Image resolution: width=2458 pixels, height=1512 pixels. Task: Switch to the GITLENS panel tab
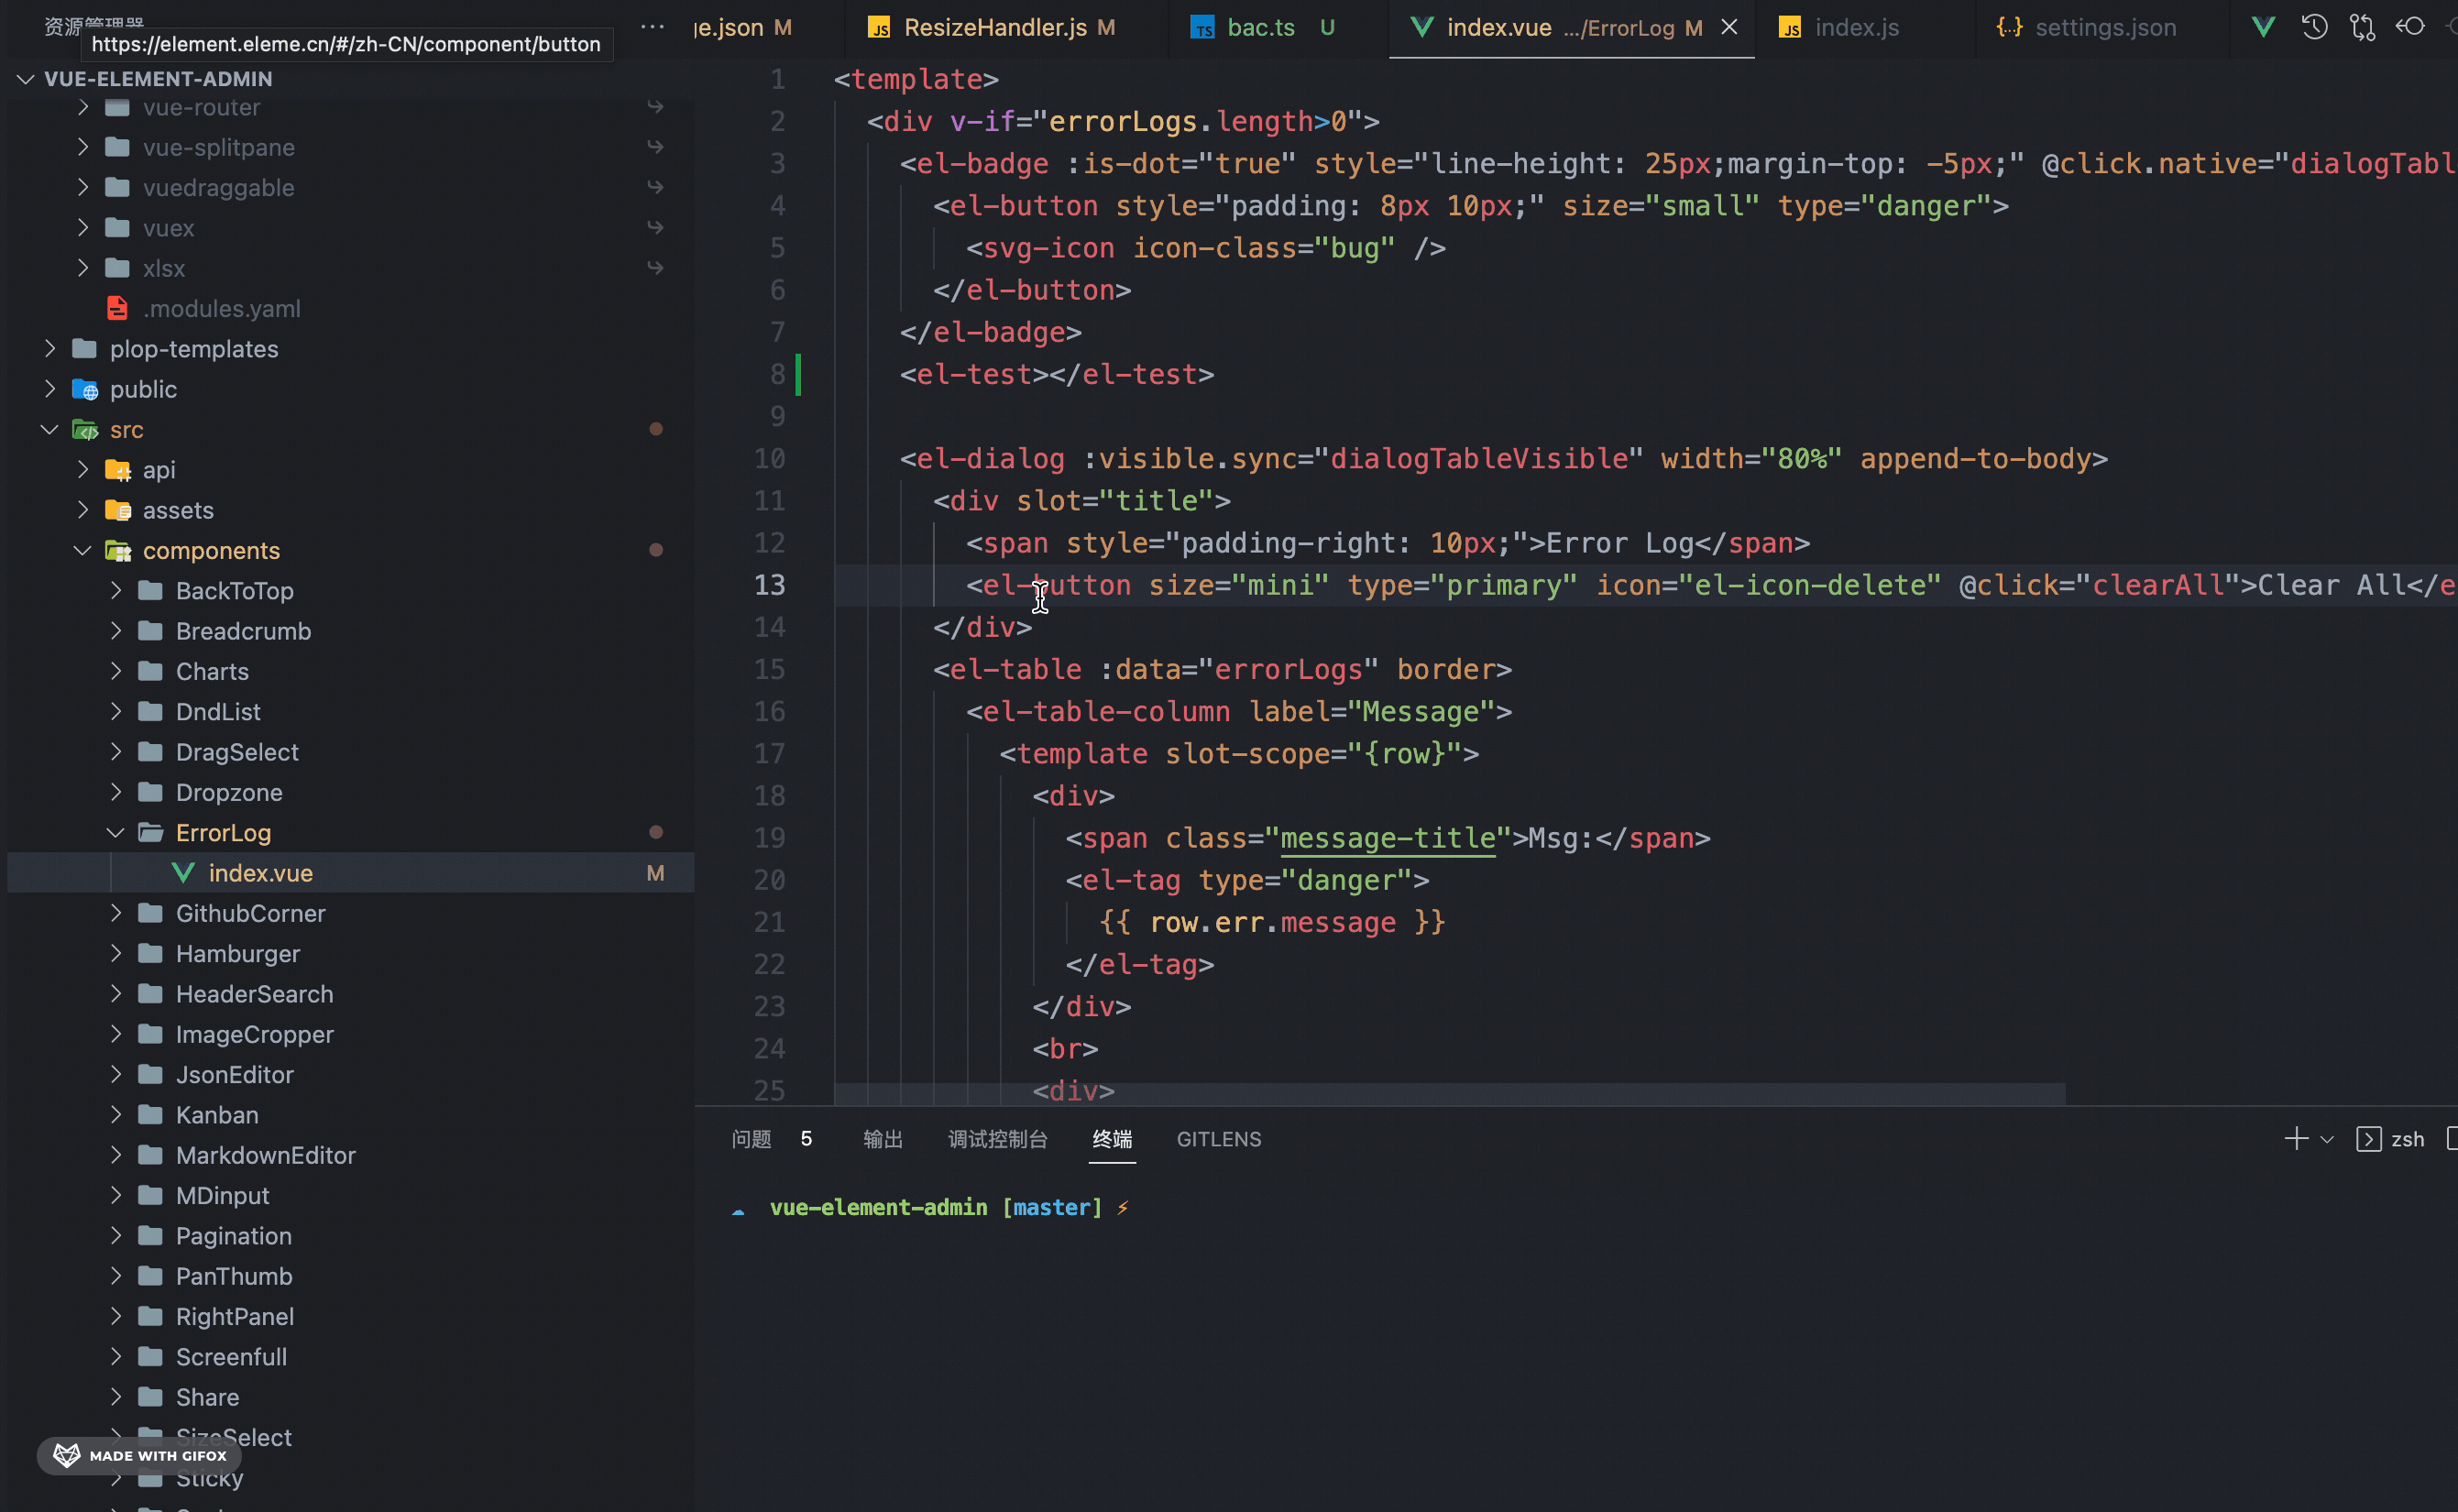pyautogui.click(x=1218, y=1139)
